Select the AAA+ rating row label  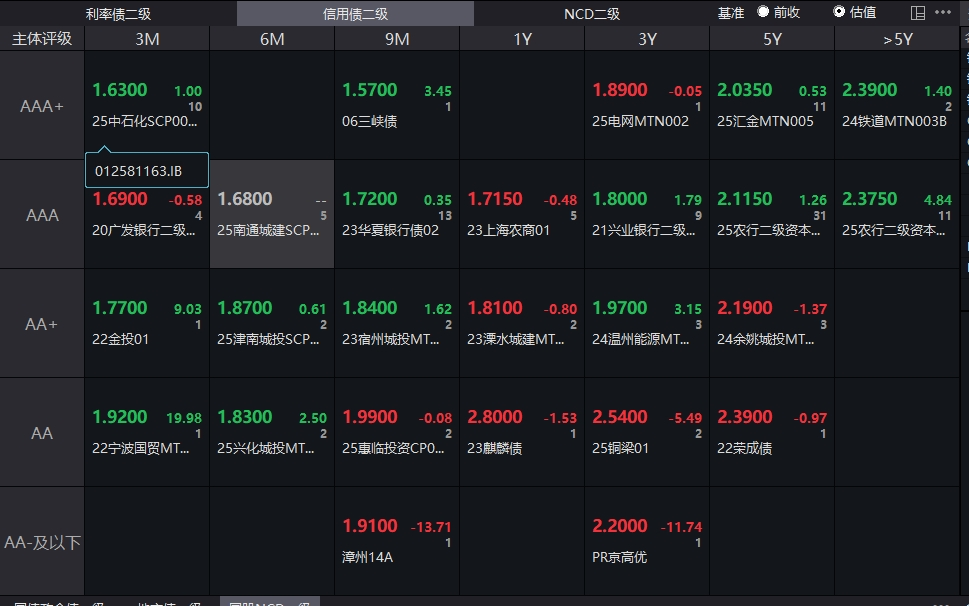42,106
